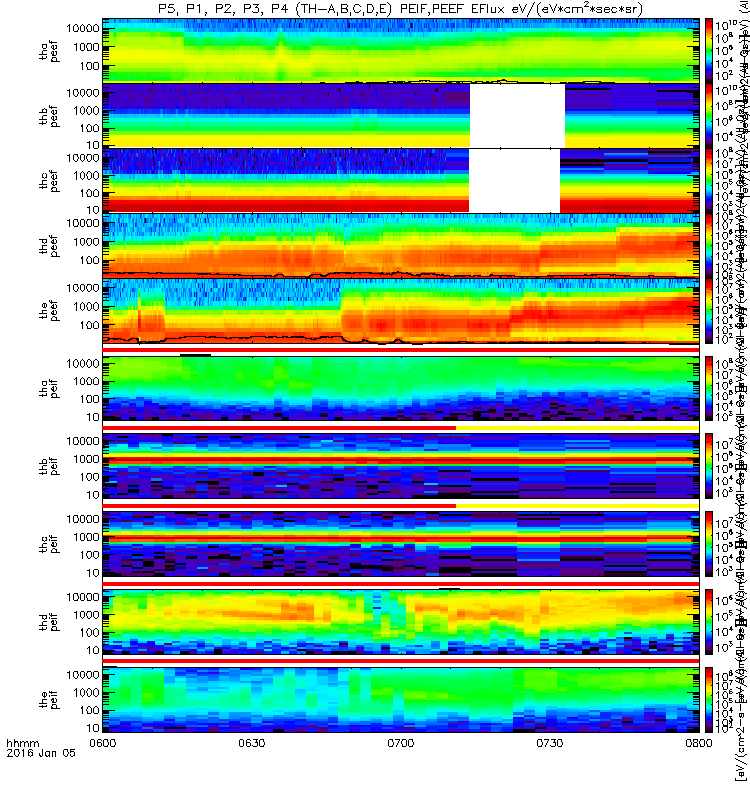The width and height of the screenshot is (750, 800).
Task: Select the 'thb peef' panel label
Action: tap(49, 116)
